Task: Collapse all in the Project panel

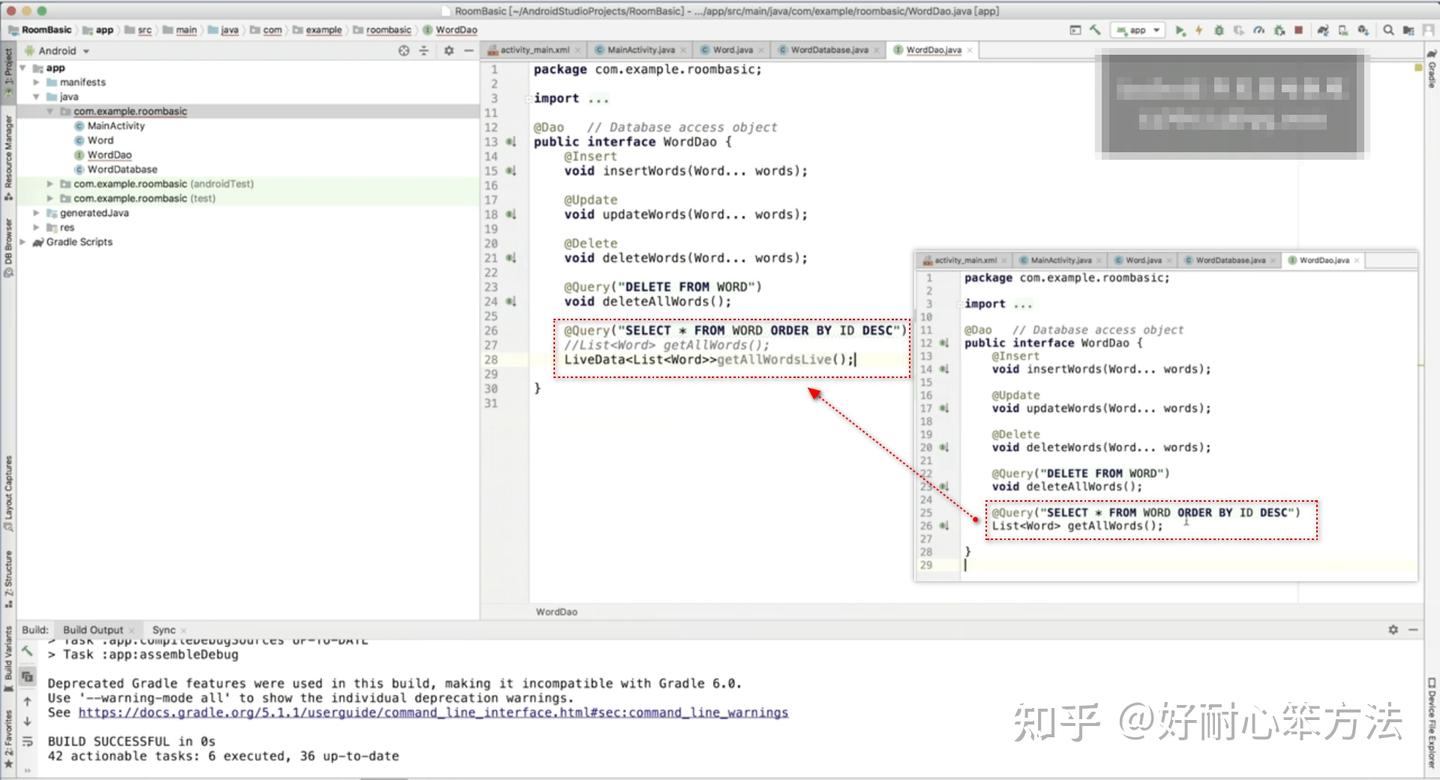Action: pos(424,50)
